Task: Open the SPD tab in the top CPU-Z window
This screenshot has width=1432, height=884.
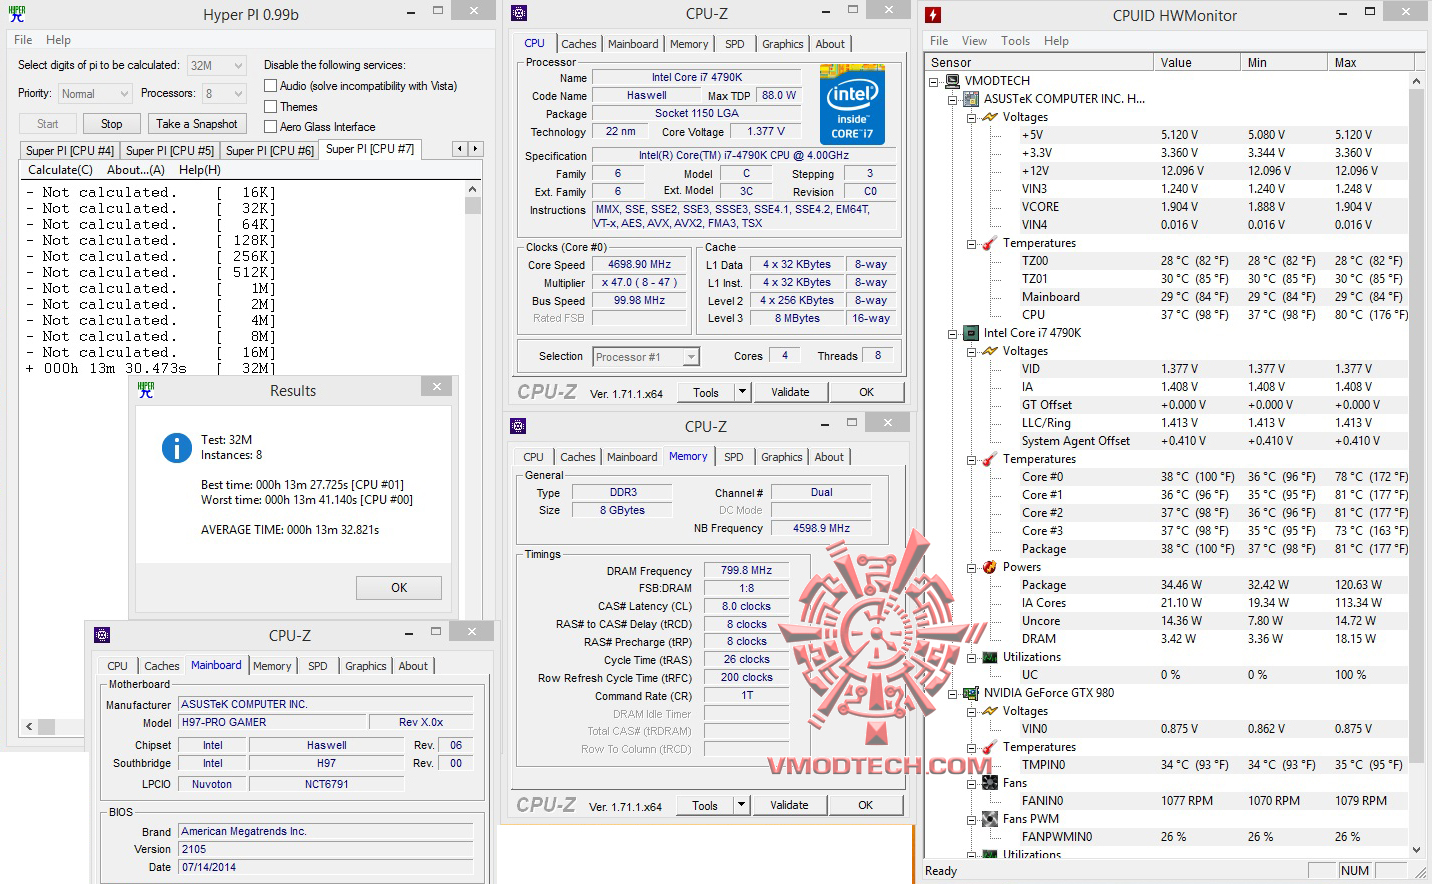Action: (x=735, y=44)
